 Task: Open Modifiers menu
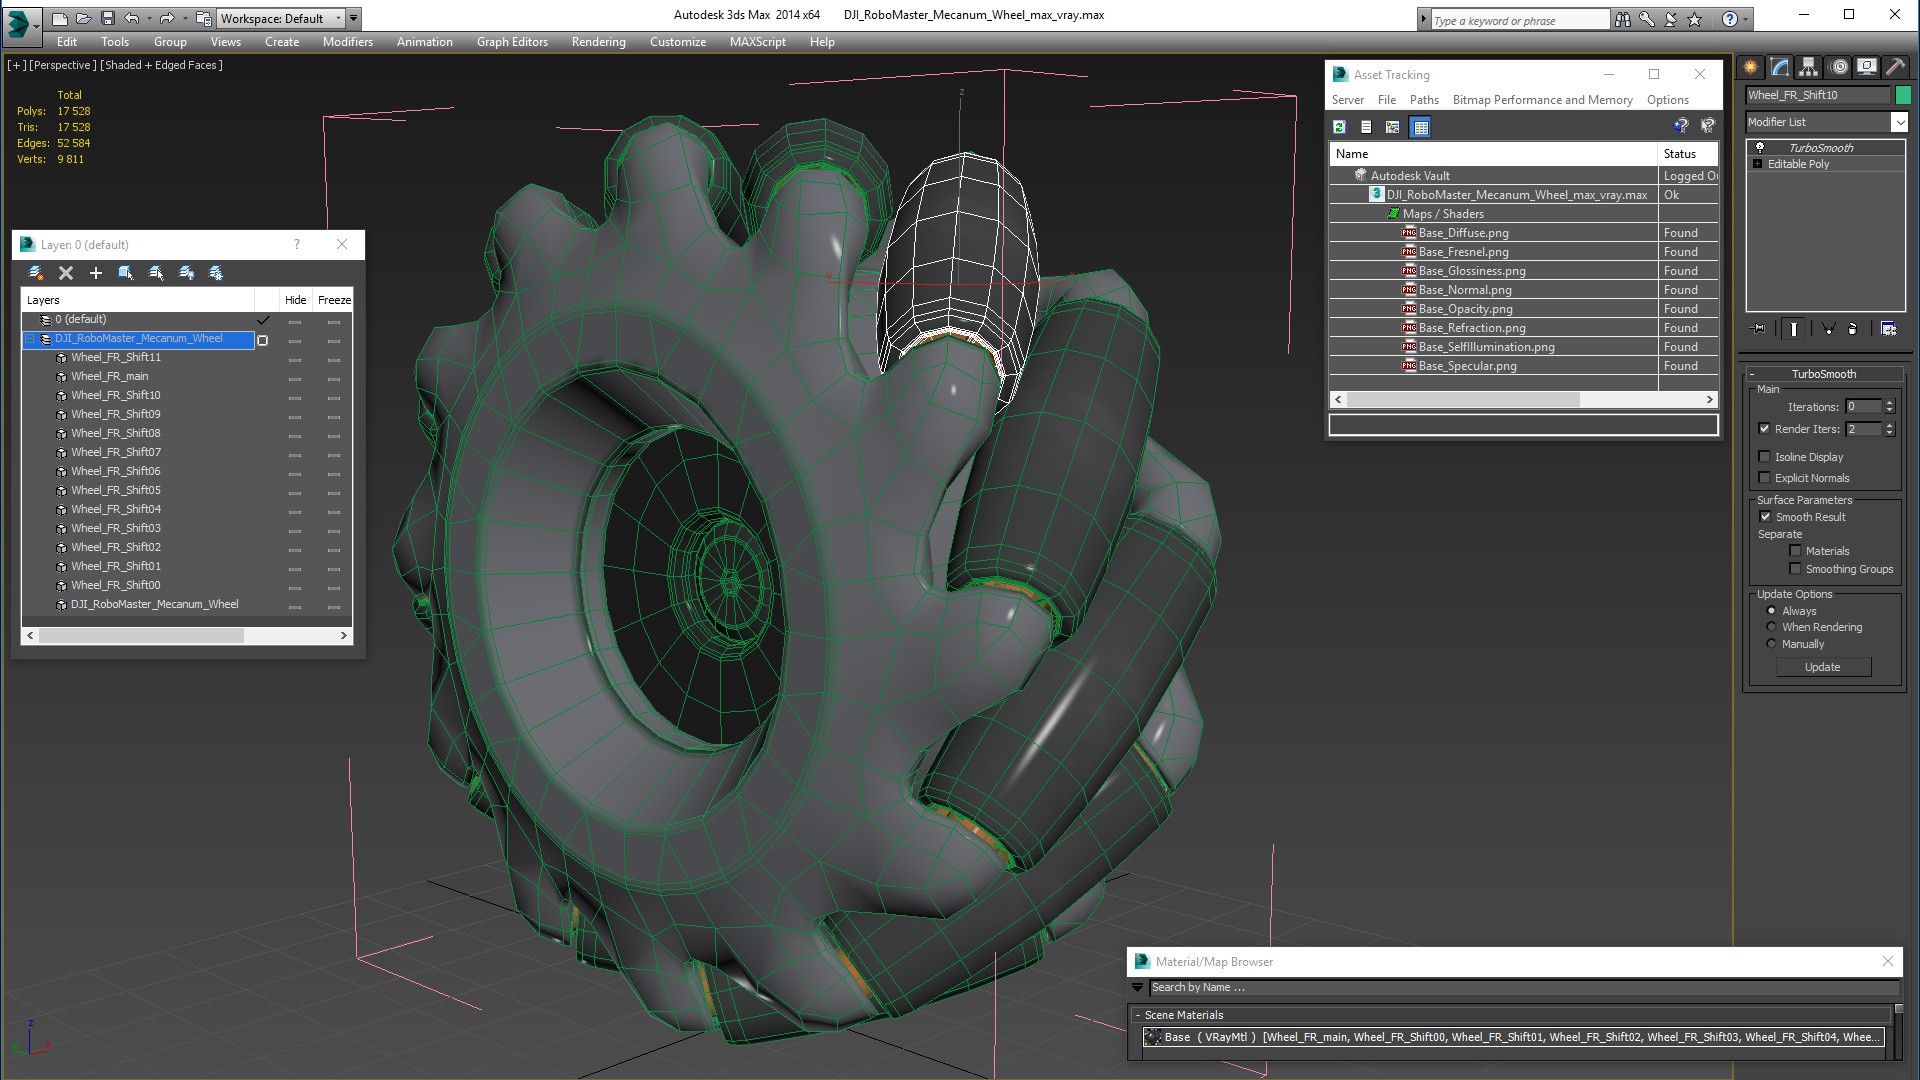(x=348, y=42)
